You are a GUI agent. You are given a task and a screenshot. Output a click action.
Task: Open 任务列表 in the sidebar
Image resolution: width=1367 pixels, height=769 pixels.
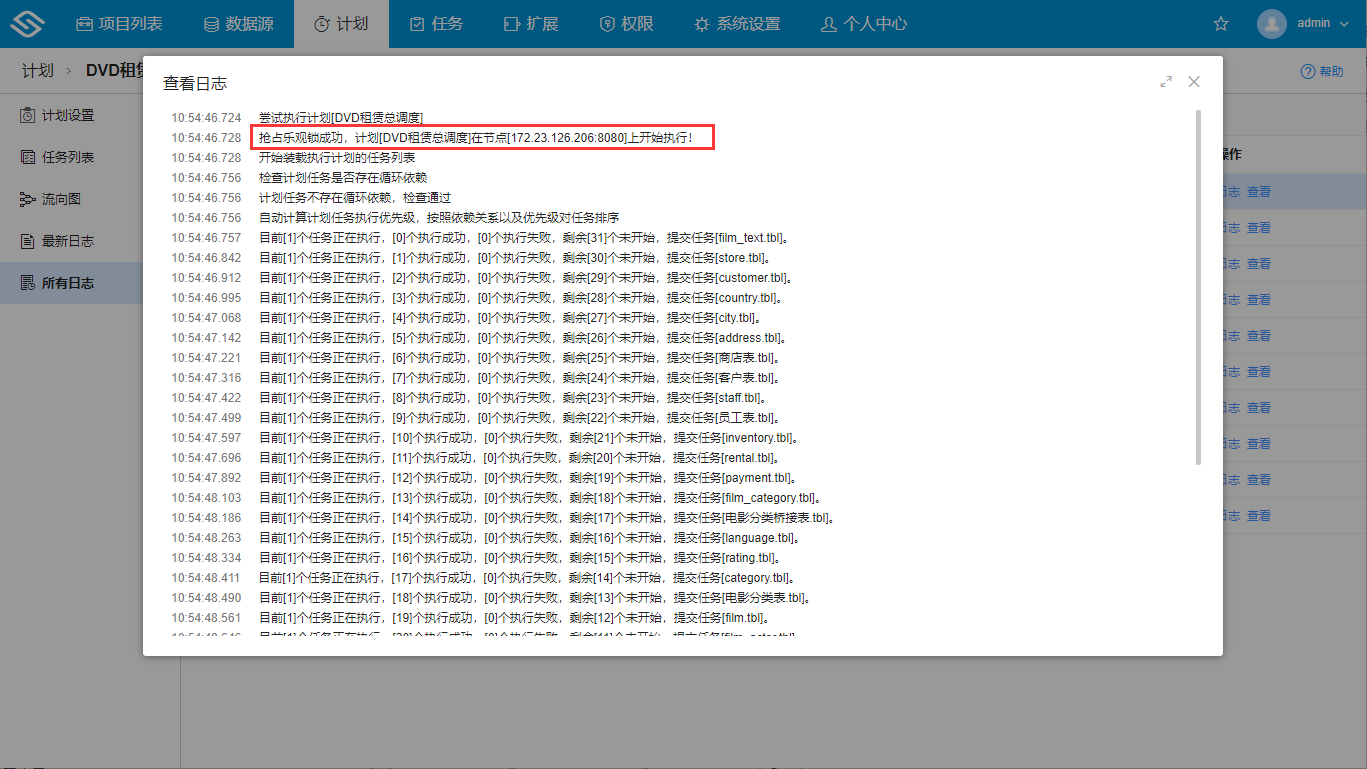pyautogui.click(x=67, y=157)
